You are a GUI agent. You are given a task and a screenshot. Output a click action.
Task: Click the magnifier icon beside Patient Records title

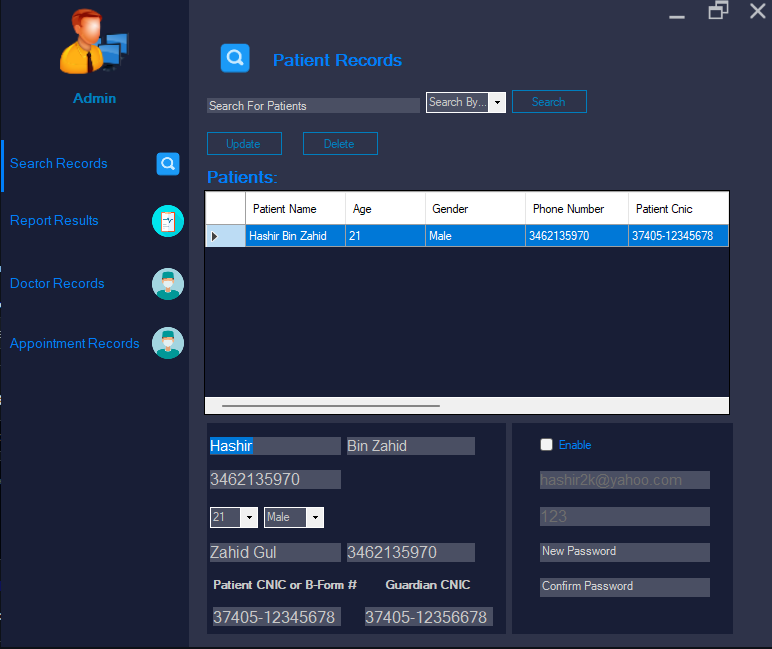coord(235,58)
